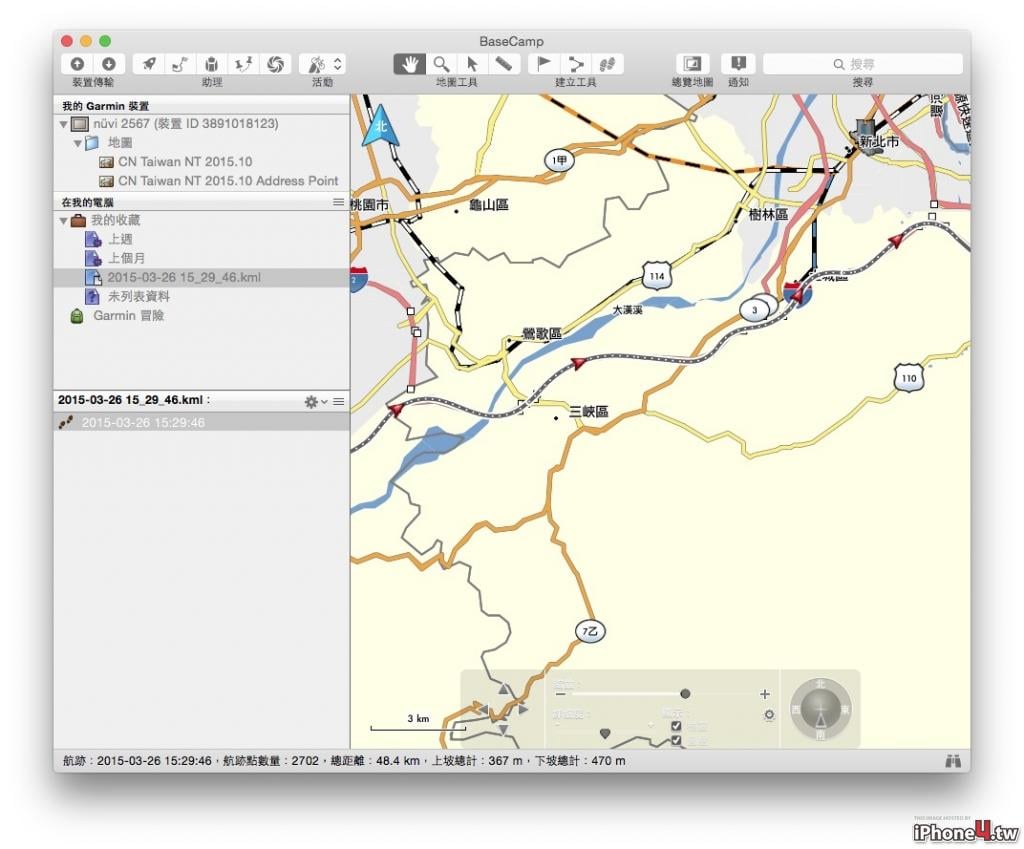Toggle the upper checkbox in map overlay
1024x849 pixels.
point(676,726)
